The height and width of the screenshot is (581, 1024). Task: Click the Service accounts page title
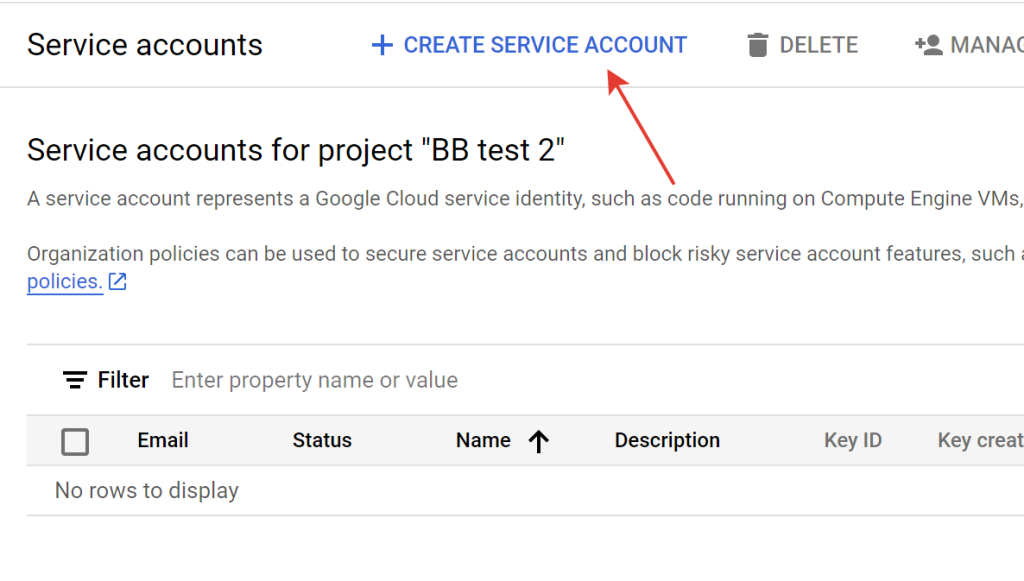pos(144,45)
